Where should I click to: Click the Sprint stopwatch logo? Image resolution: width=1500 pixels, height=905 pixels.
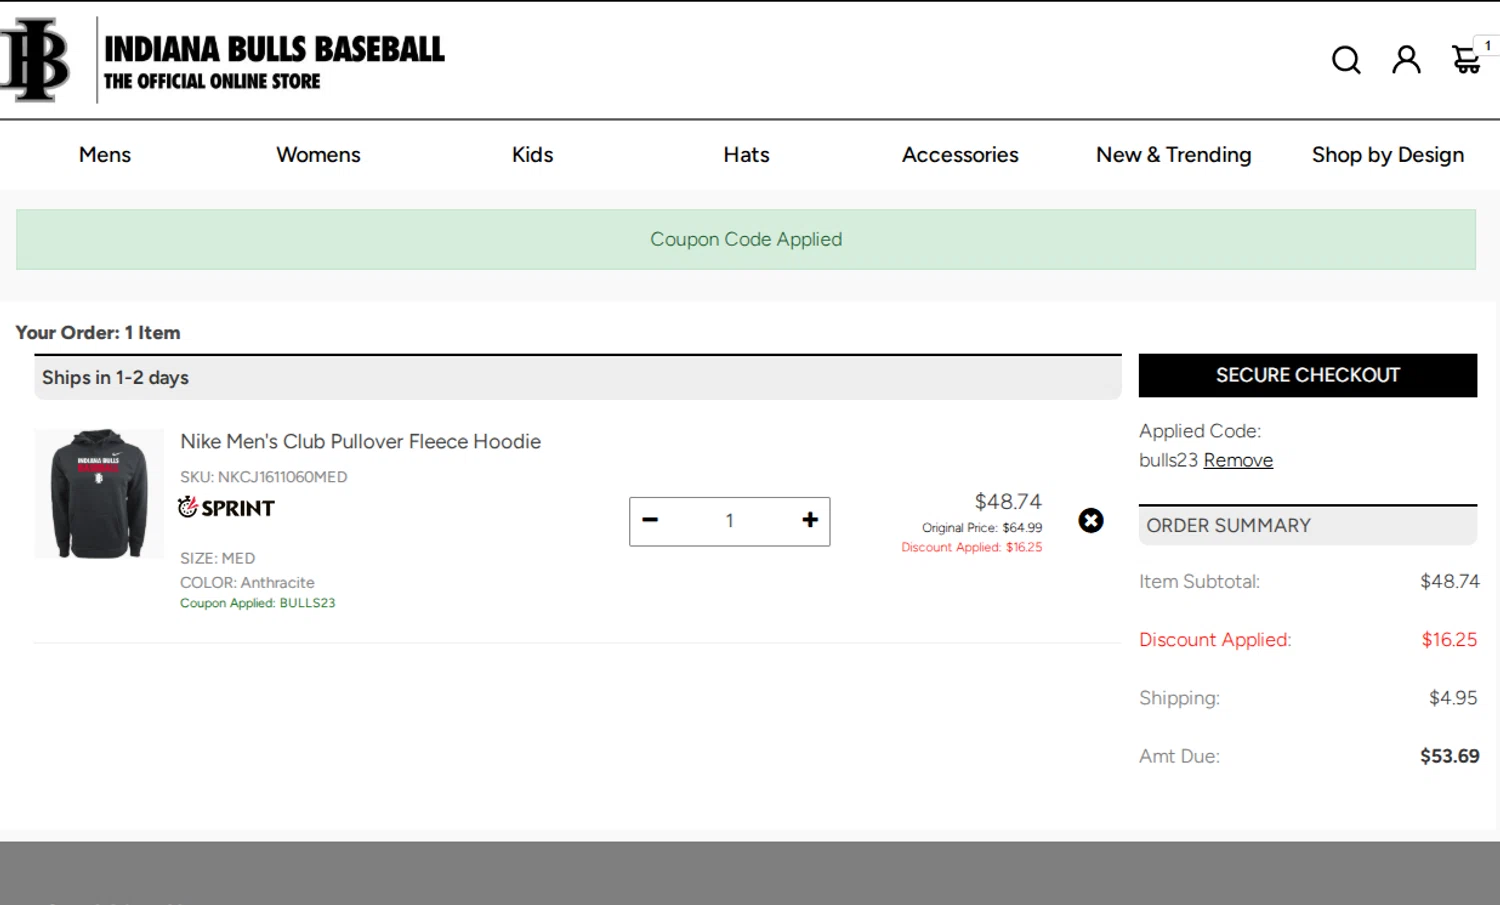(x=226, y=507)
